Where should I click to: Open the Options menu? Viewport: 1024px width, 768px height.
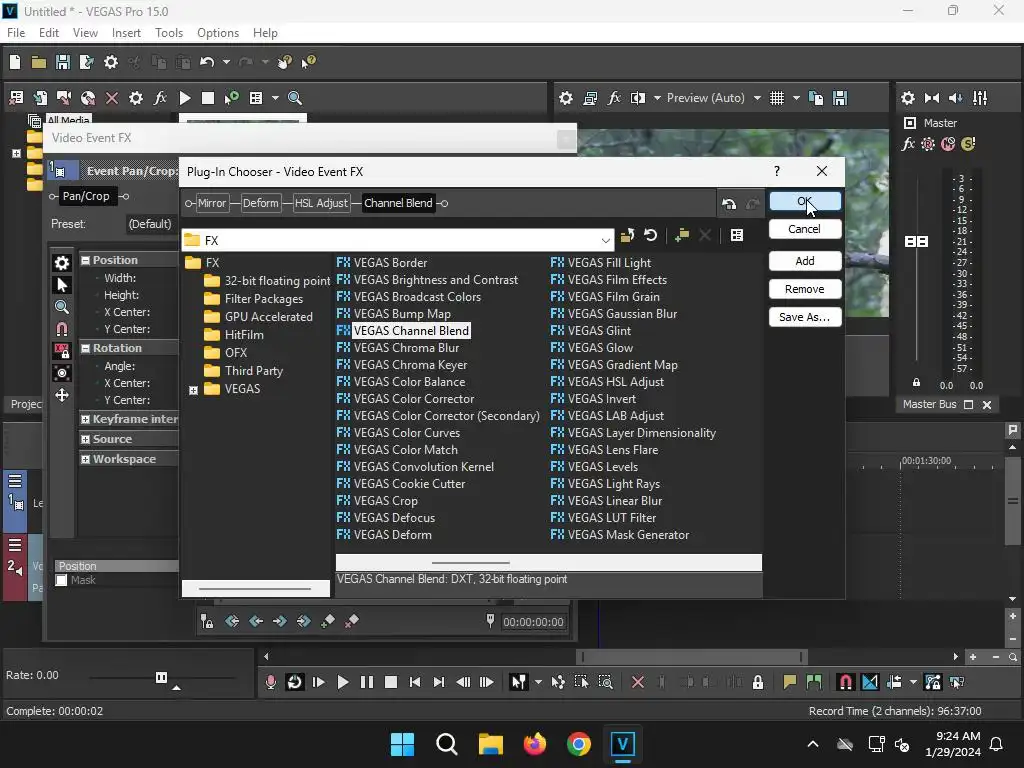pyautogui.click(x=218, y=33)
